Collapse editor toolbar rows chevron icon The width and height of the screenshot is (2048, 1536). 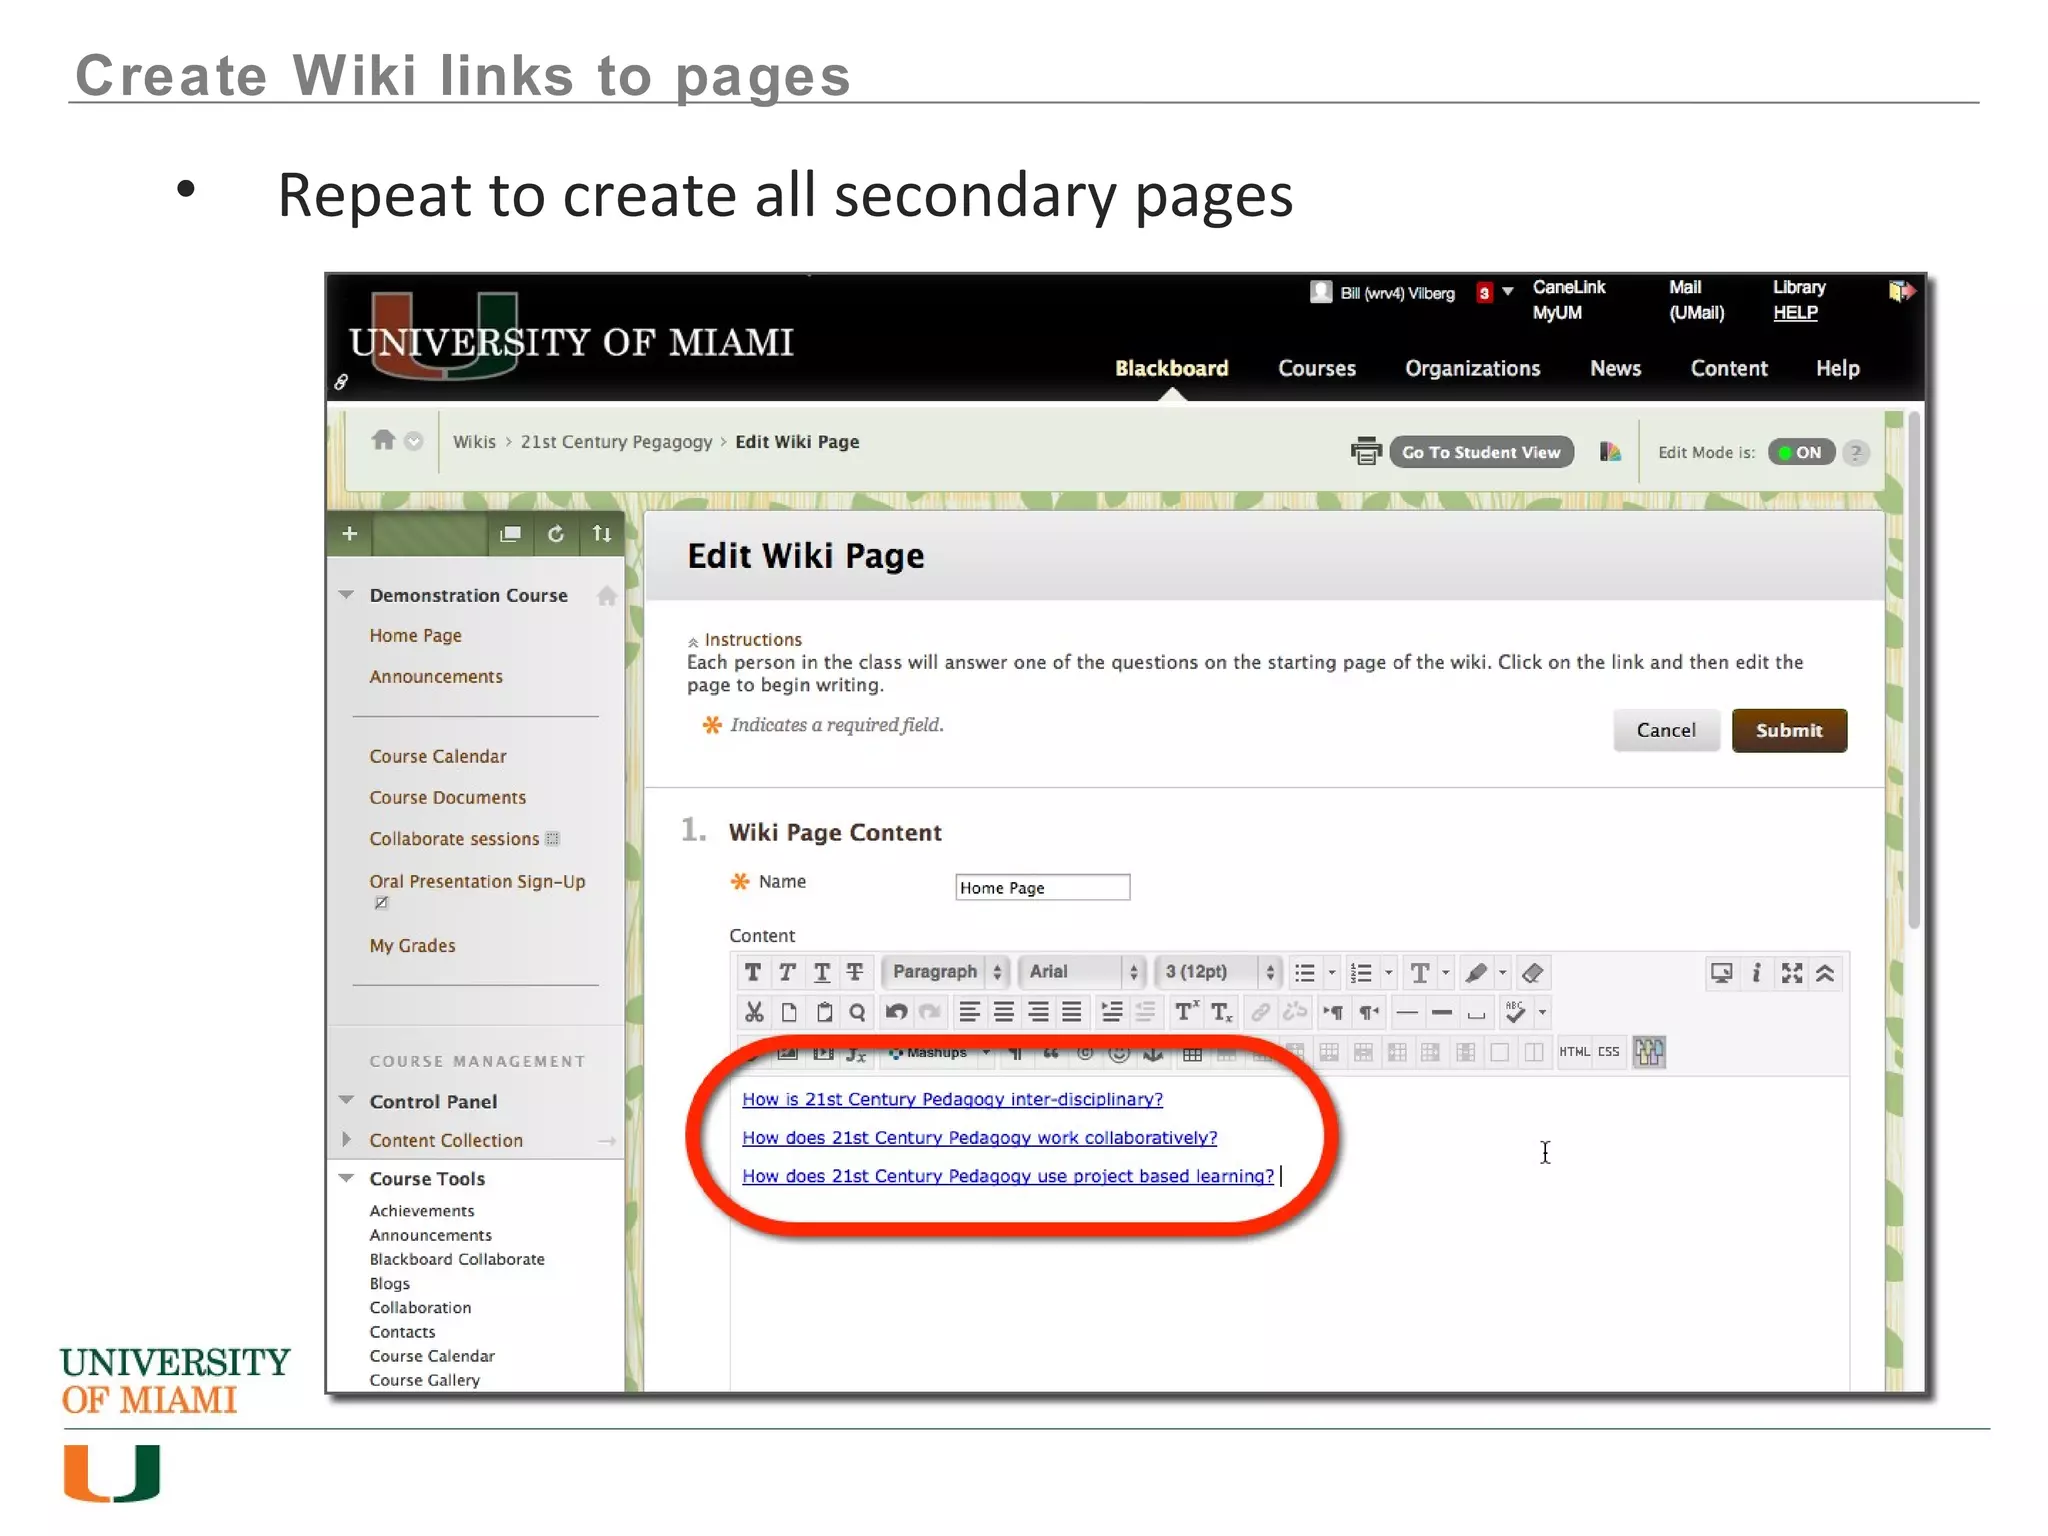click(1826, 973)
